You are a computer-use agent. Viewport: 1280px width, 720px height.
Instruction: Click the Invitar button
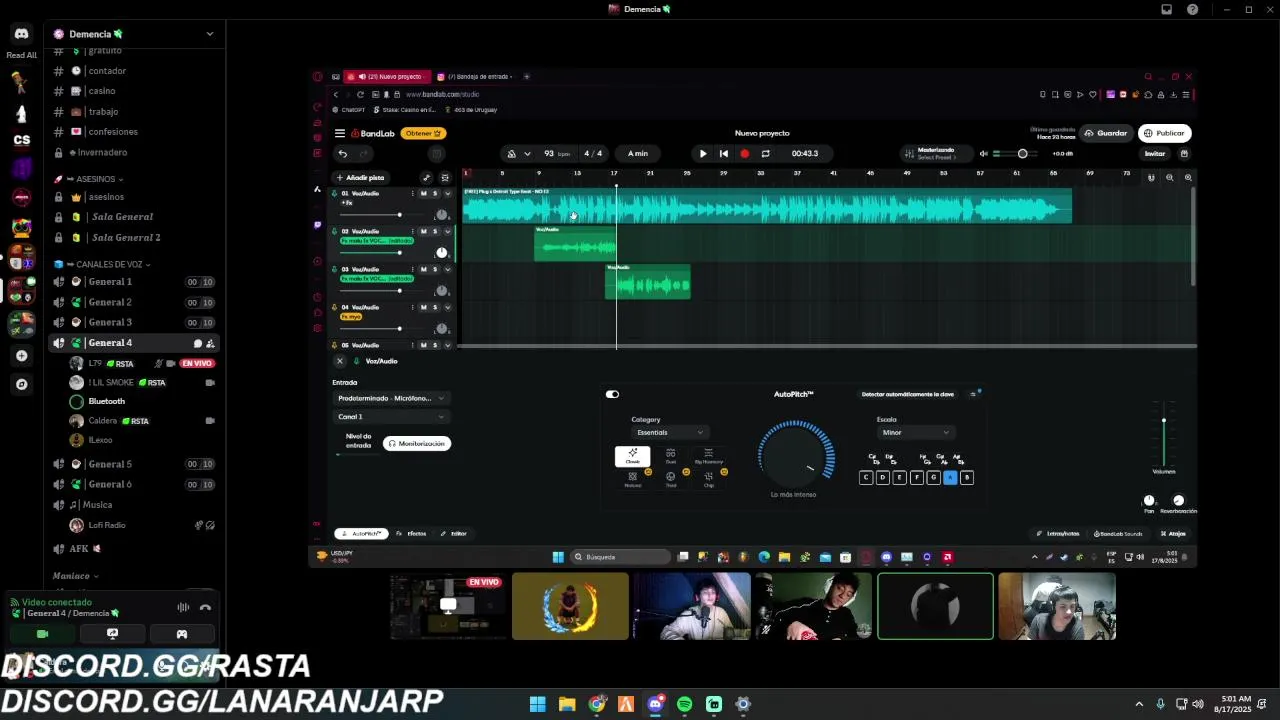[x=1155, y=154]
